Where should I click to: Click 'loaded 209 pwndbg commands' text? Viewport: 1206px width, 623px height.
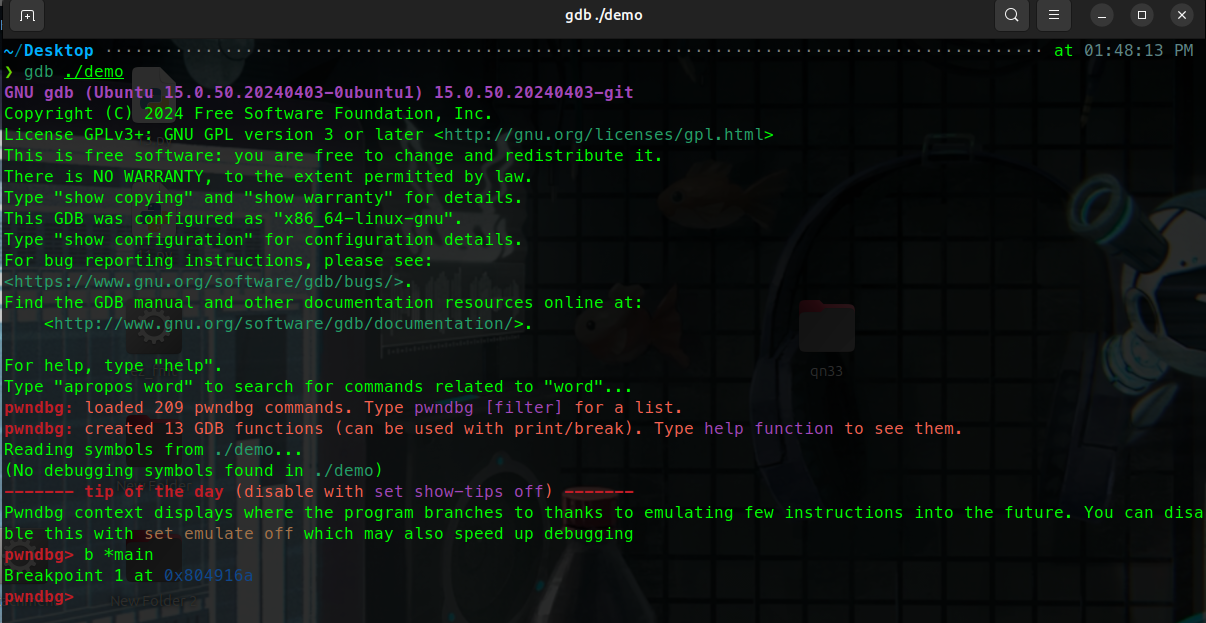coord(219,407)
